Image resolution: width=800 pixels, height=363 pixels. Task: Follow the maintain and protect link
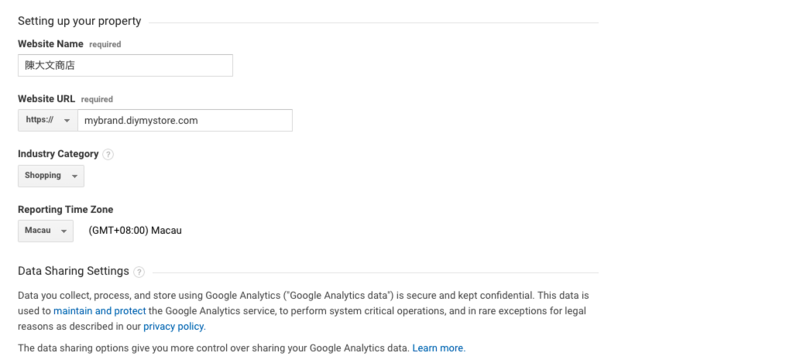point(99,311)
